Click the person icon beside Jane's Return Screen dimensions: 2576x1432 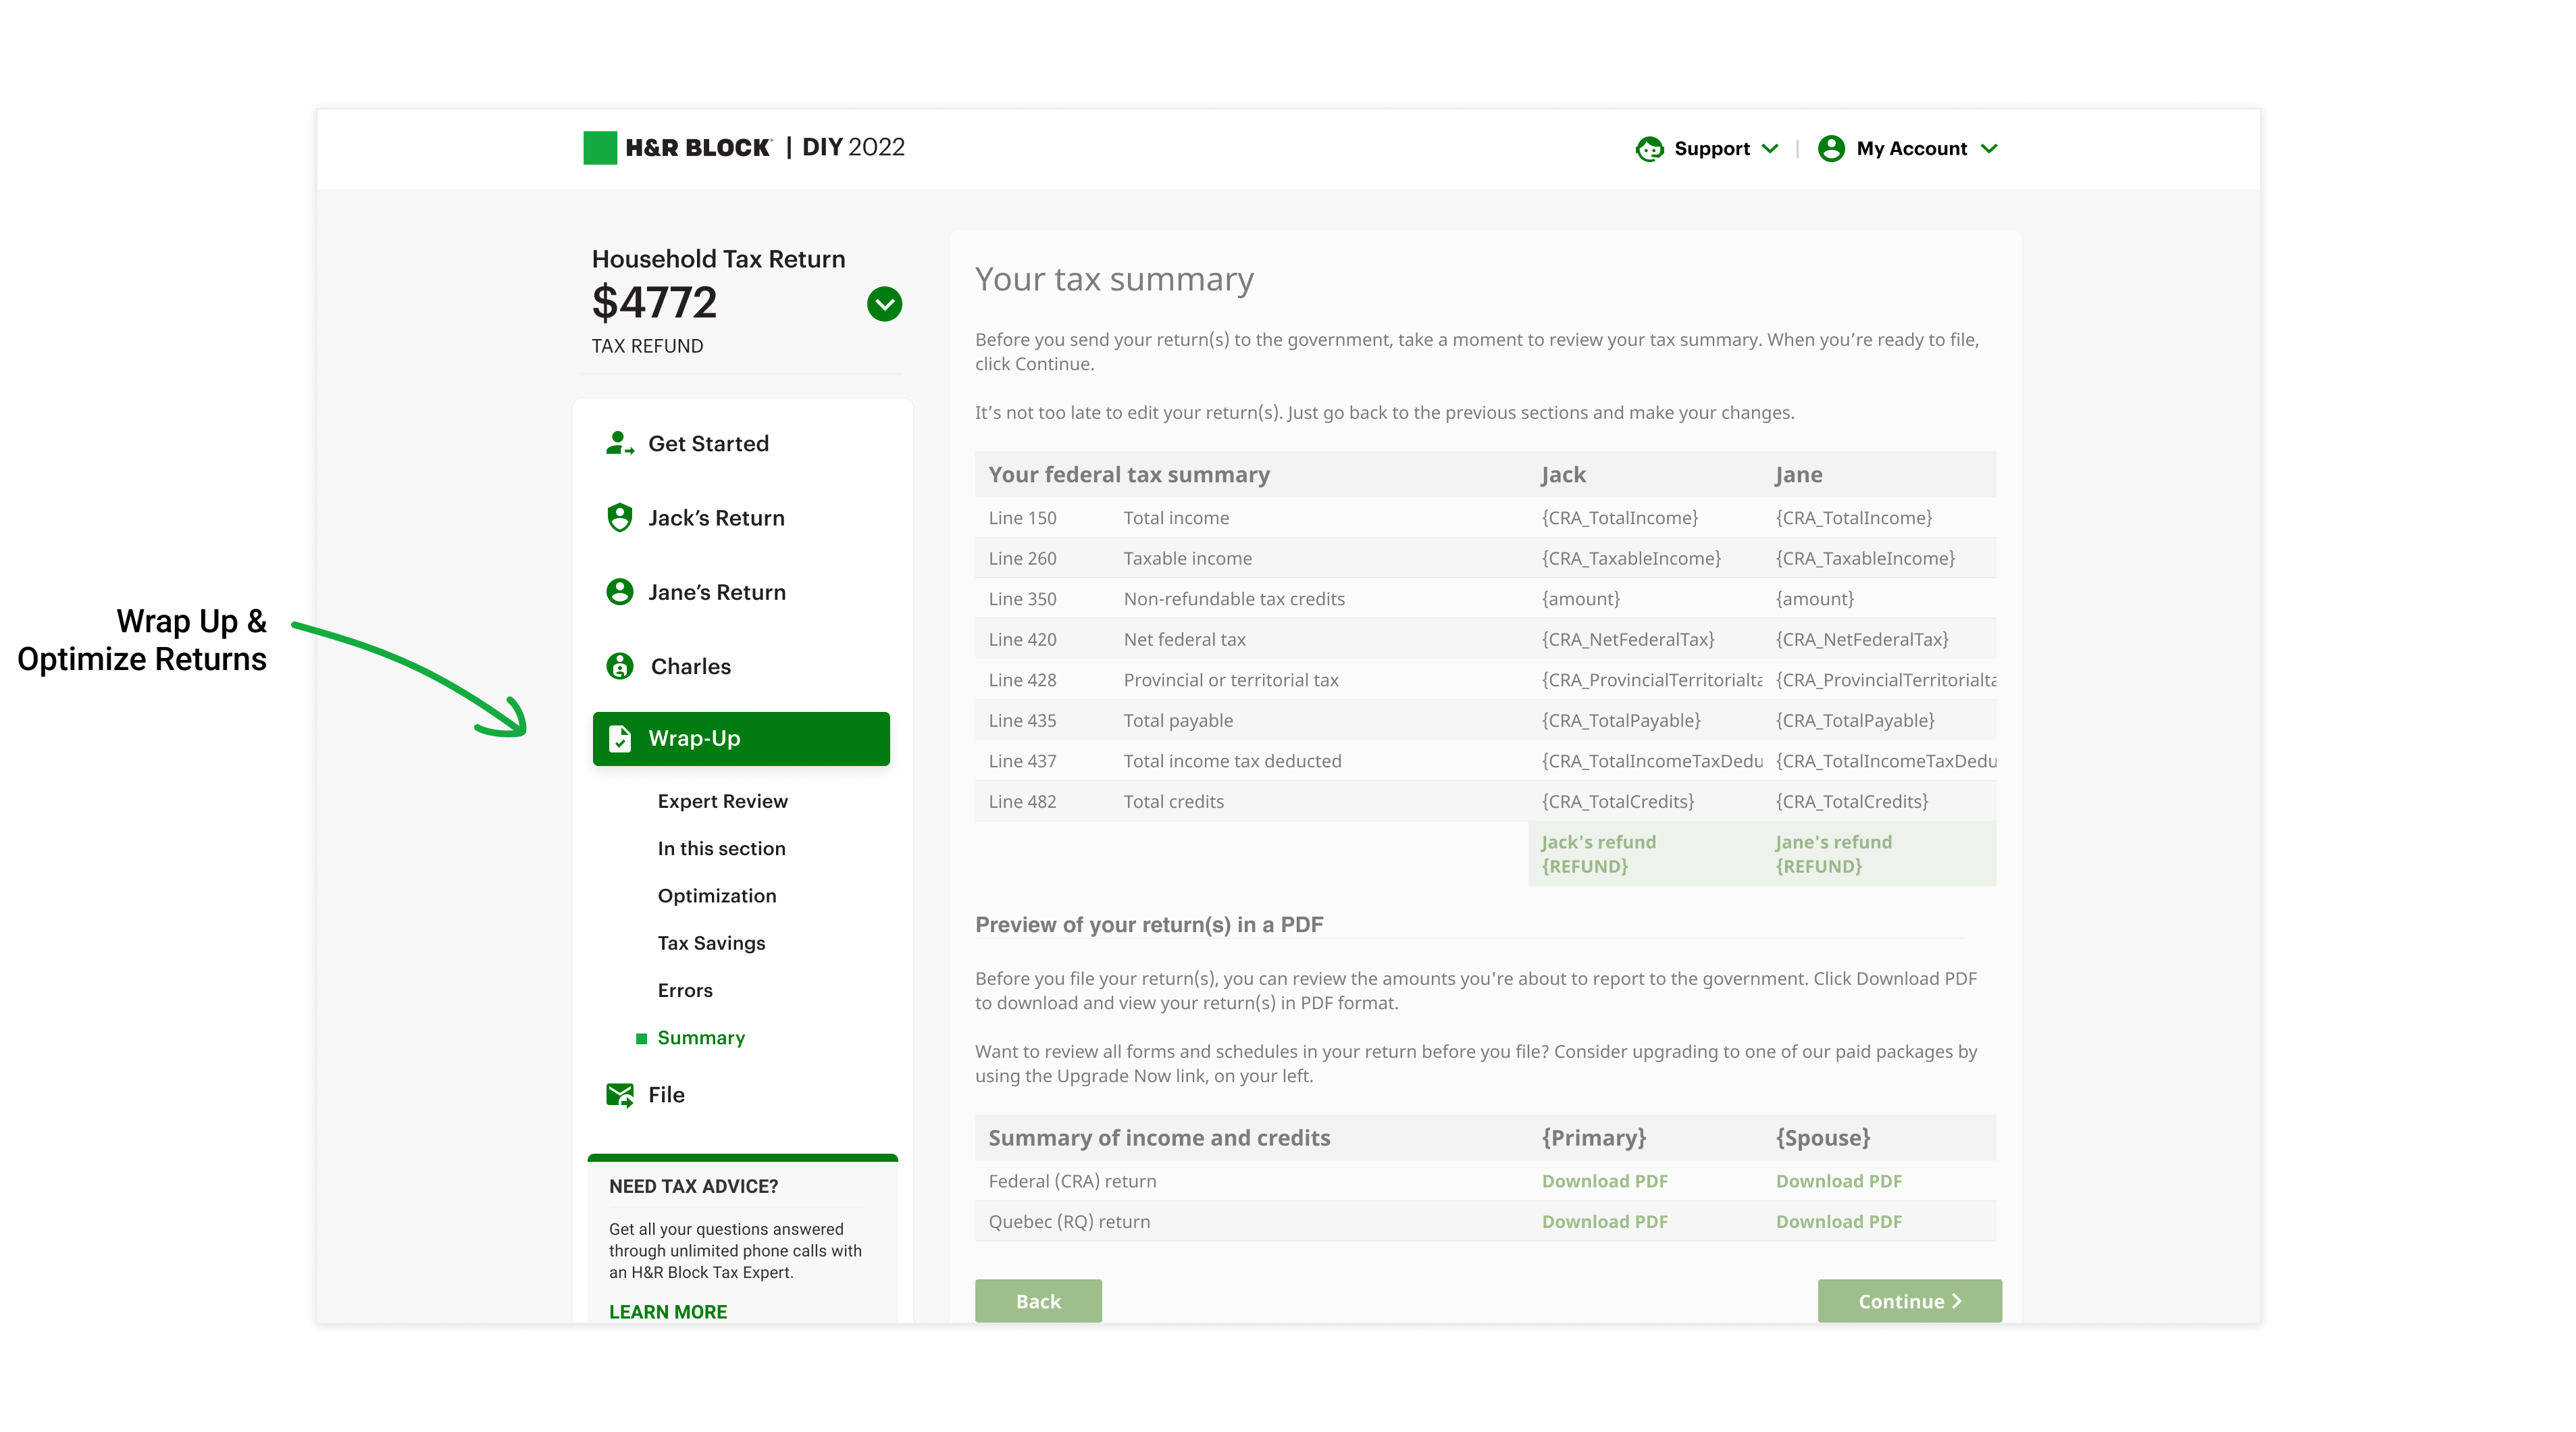(x=619, y=592)
